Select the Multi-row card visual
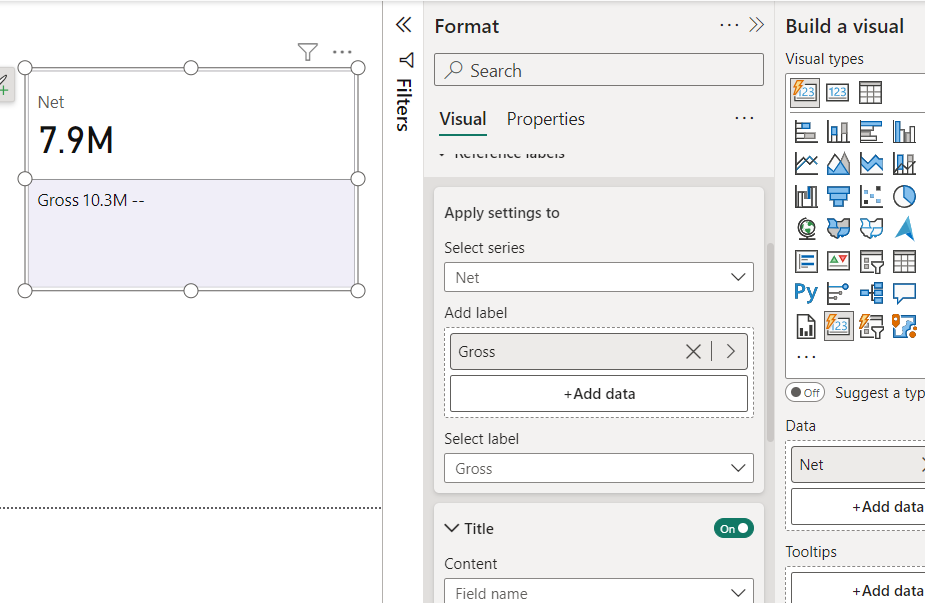The height and width of the screenshot is (603, 925). (x=806, y=261)
